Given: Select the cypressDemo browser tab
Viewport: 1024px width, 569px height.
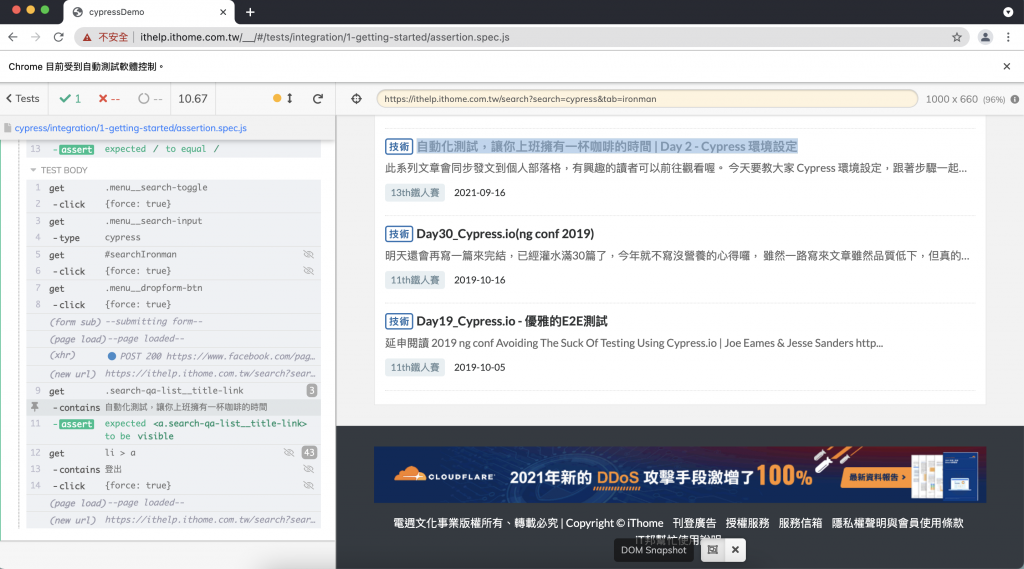Looking at the screenshot, I should tap(148, 12).
